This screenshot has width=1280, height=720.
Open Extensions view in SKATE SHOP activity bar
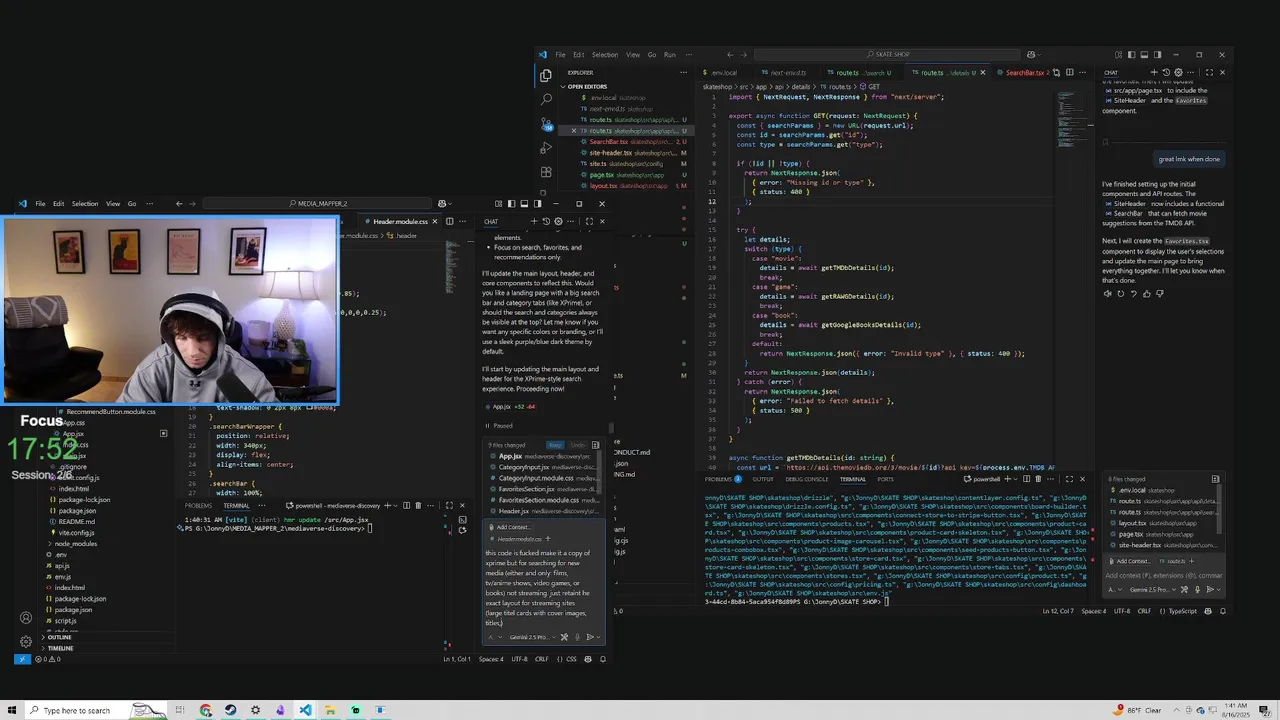point(546,171)
